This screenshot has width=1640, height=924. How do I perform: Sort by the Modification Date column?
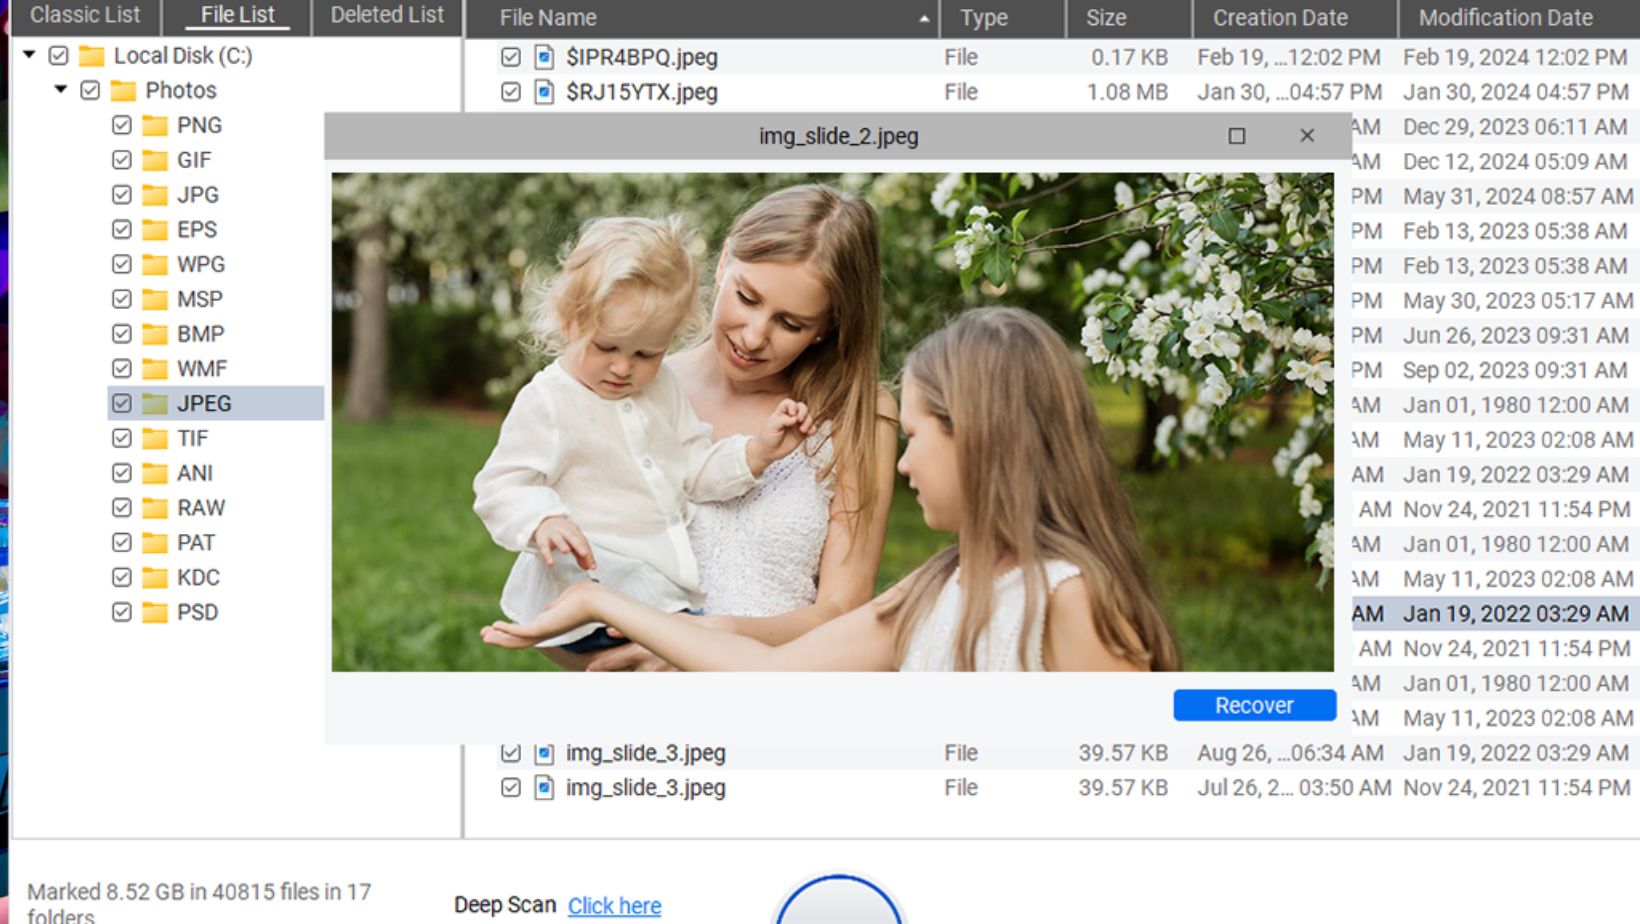(x=1505, y=17)
